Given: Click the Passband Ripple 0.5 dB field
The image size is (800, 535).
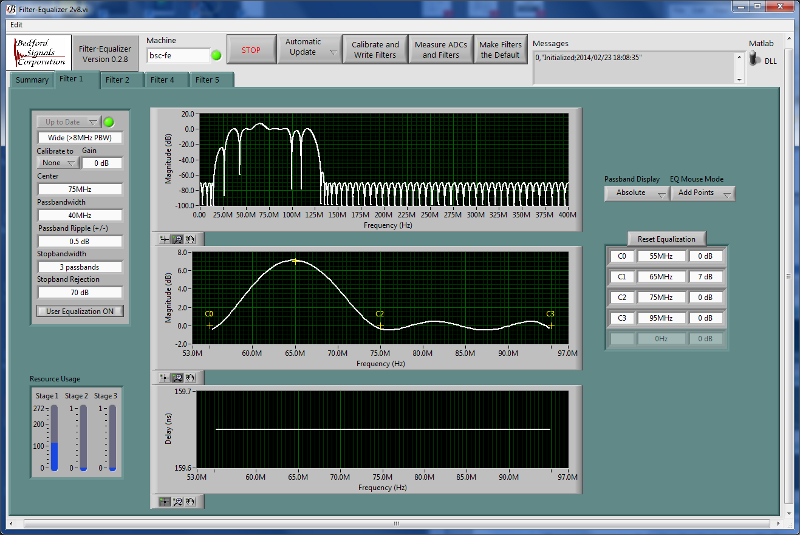Looking at the screenshot, I should (80, 241).
